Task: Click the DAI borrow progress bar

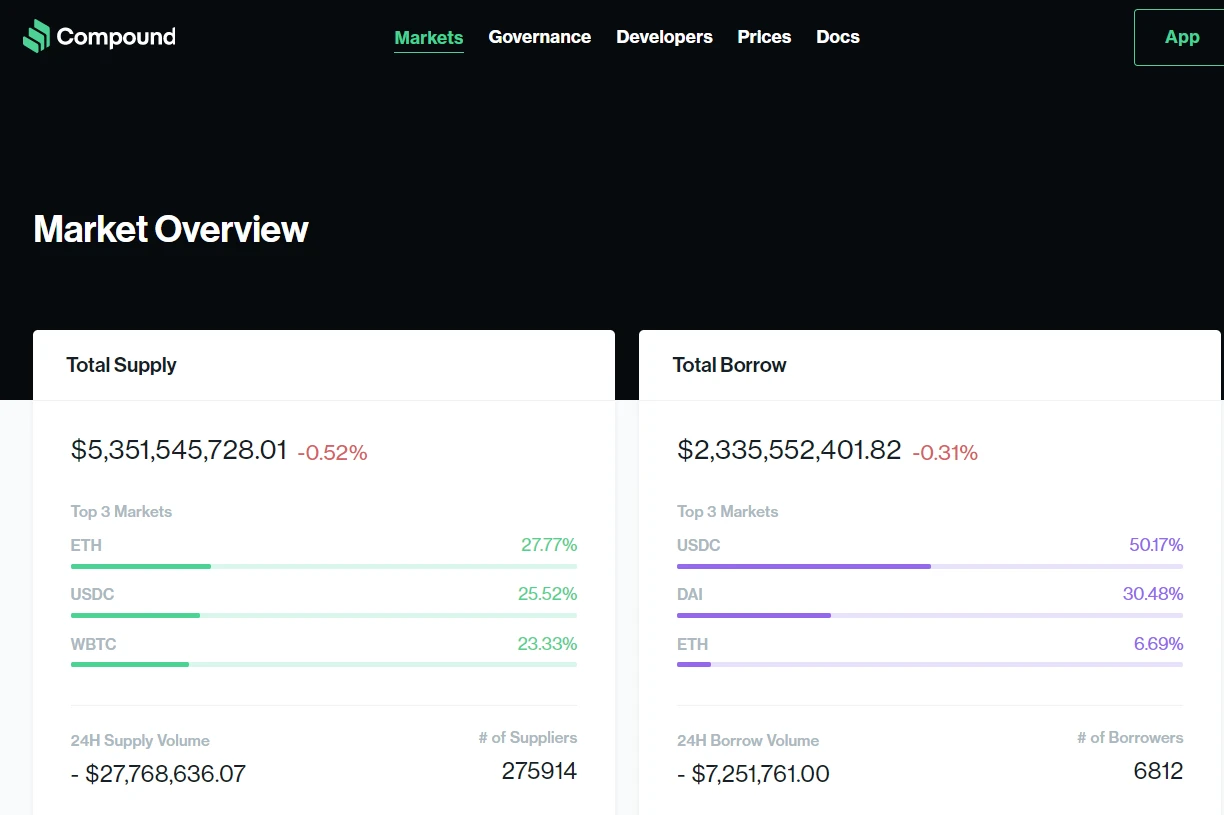Action: click(x=930, y=615)
